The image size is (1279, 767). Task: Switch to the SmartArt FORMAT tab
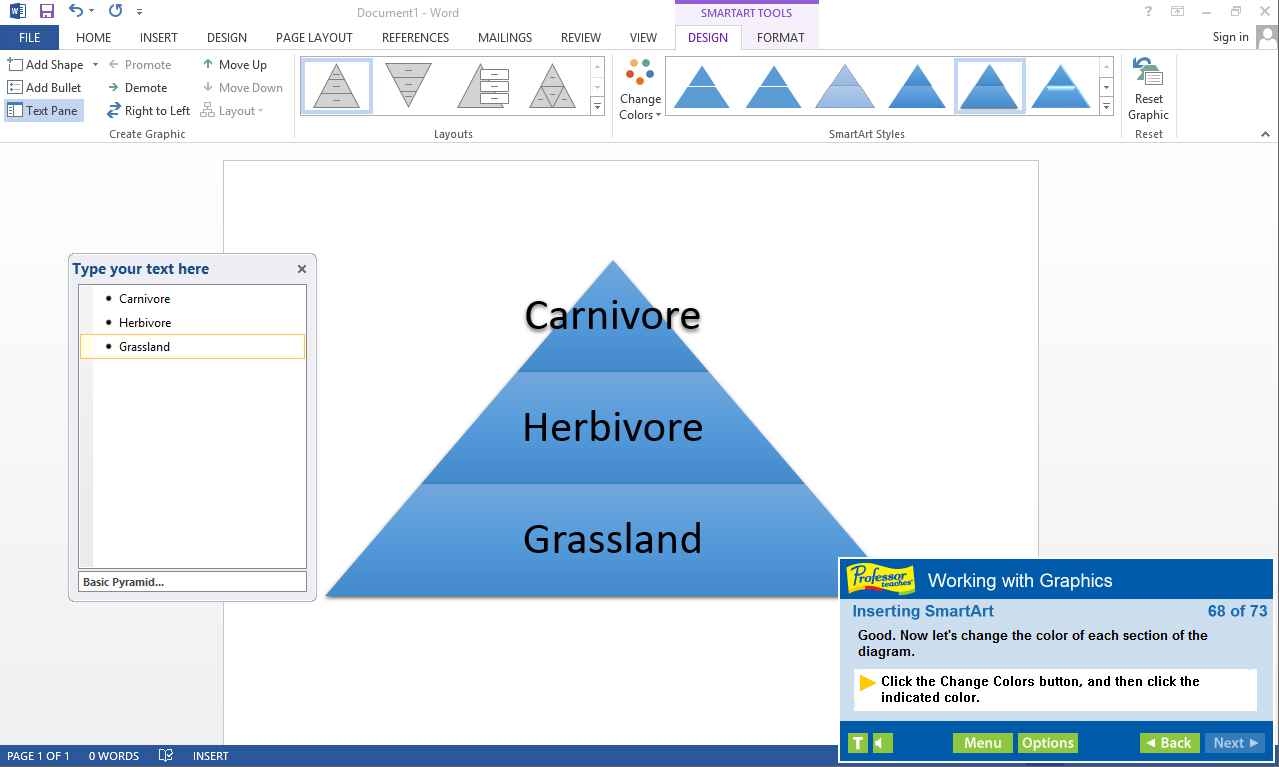click(780, 38)
